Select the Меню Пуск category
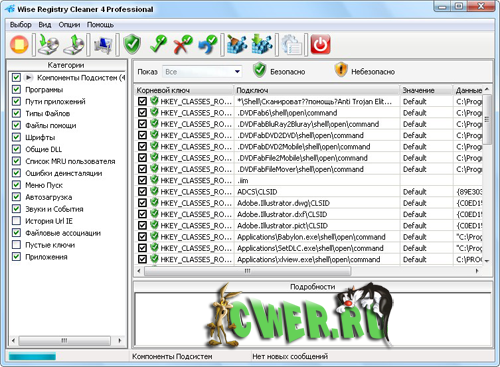Image resolution: width=500 pixels, height=367 pixels. pyautogui.click(x=44, y=185)
